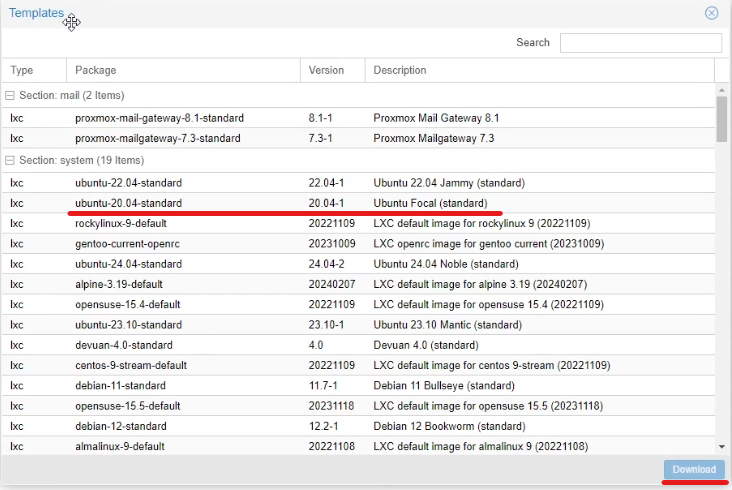This screenshot has height=490, width=732.
Task: Click Ubuntu Focal (standard) description
Action: 430,203
